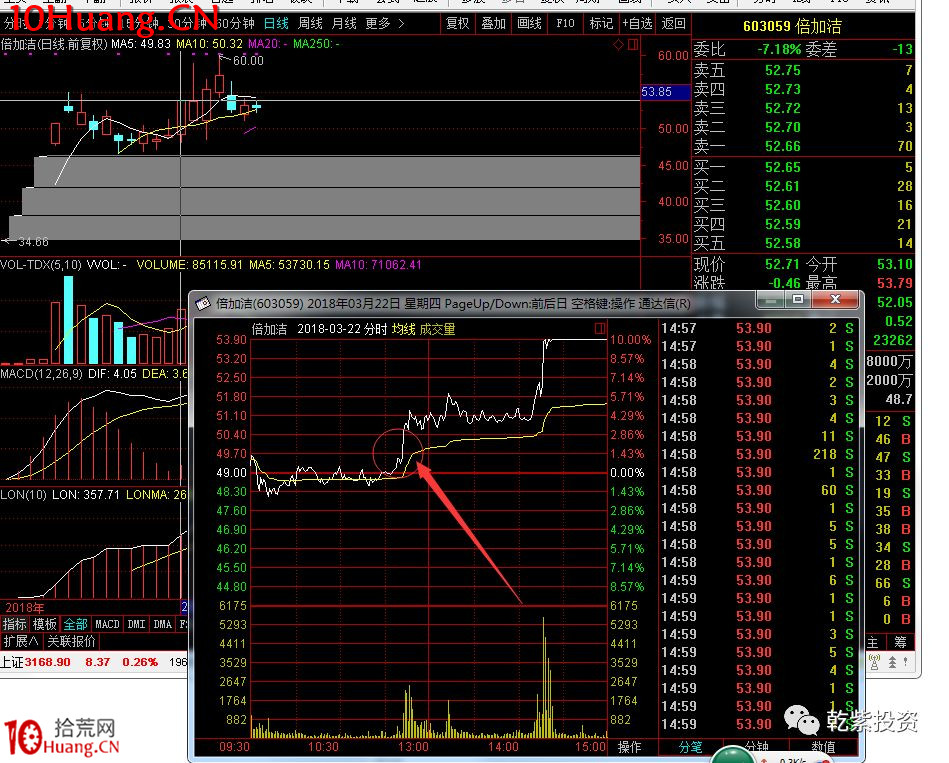Click the 标记 mark button
949x763 pixels.
point(601,24)
